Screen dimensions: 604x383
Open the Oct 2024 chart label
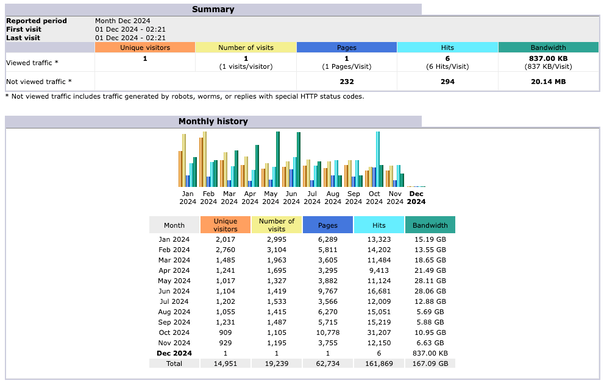[374, 198]
